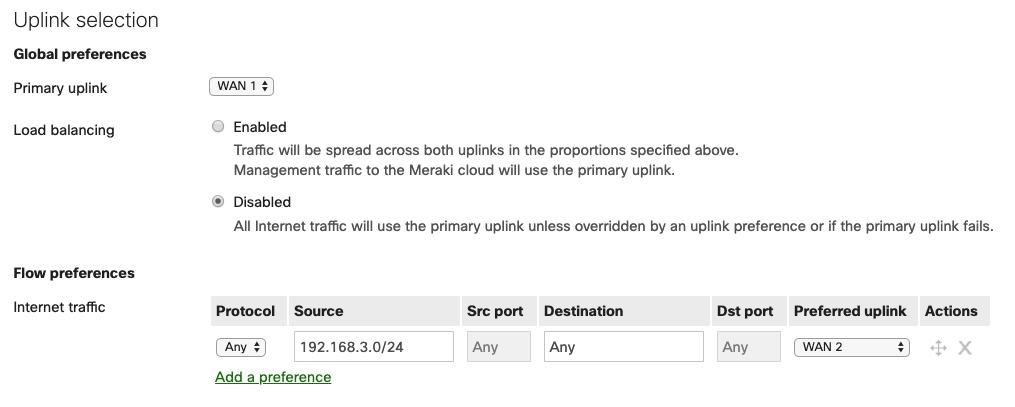Viewport: 1015px width, 407px height.
Task: Click the move handle icon in Actions
Action: 938,348
